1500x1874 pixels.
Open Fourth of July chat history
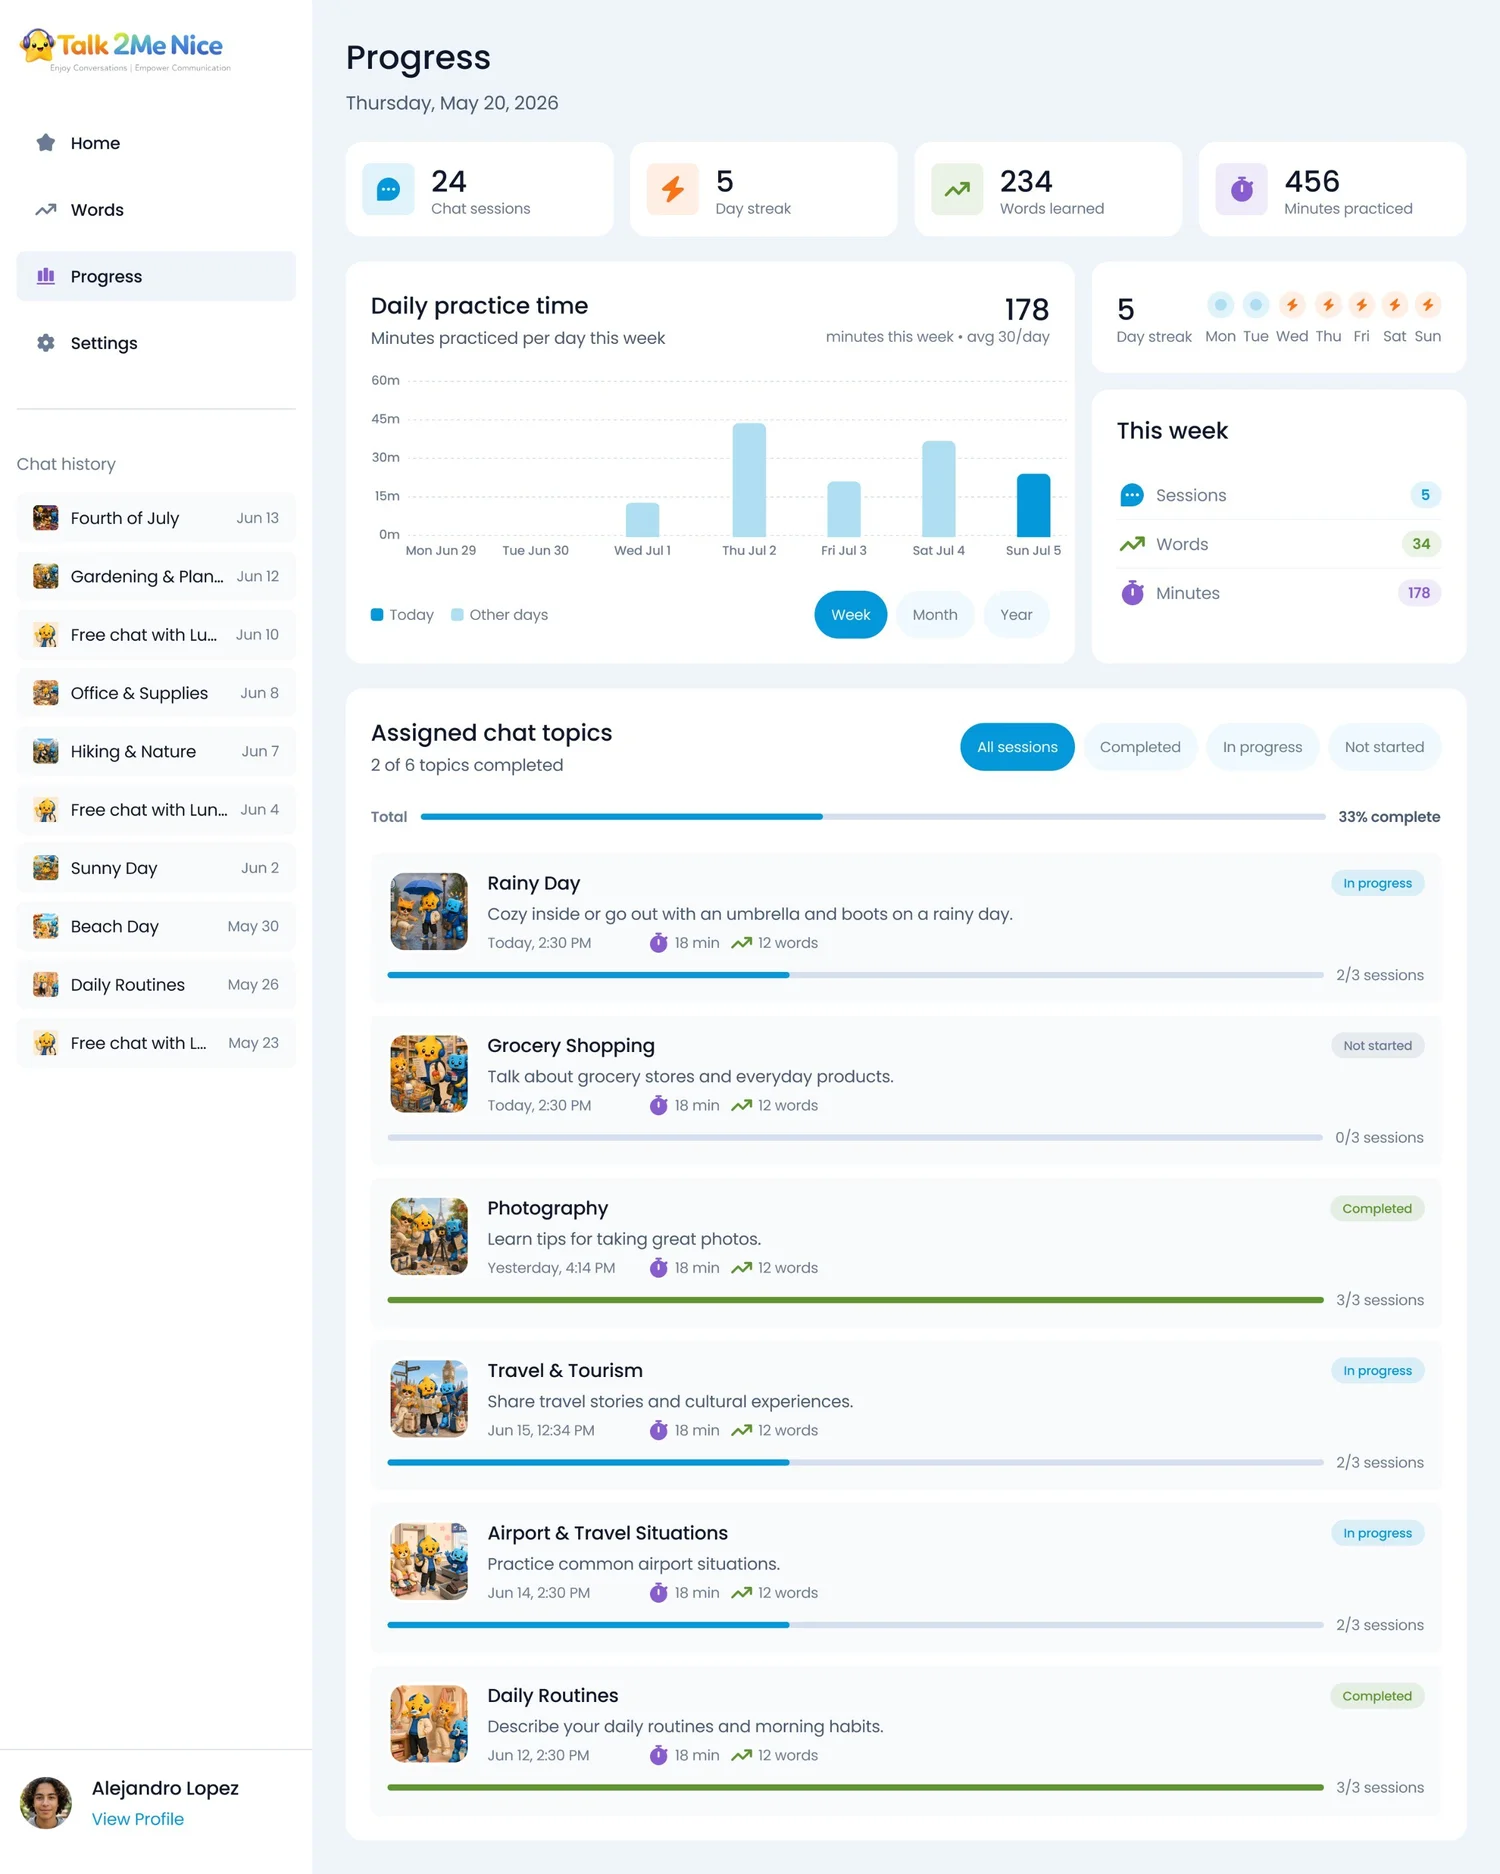(x=156, y=518)
